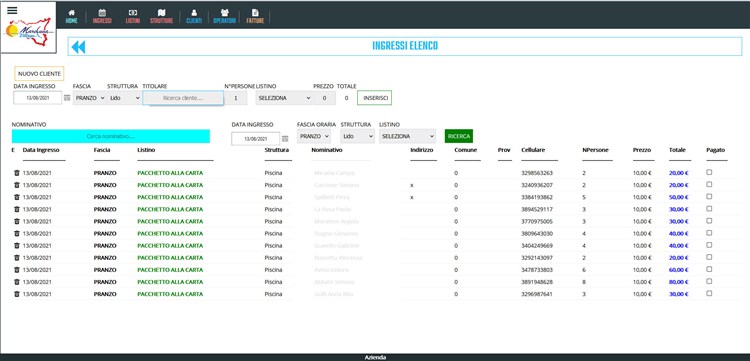Delete the Gulli Anna Rita entry via trash icon
This screenshot has height=361, width=750.
pyautogui.click(x=17, y=294)
